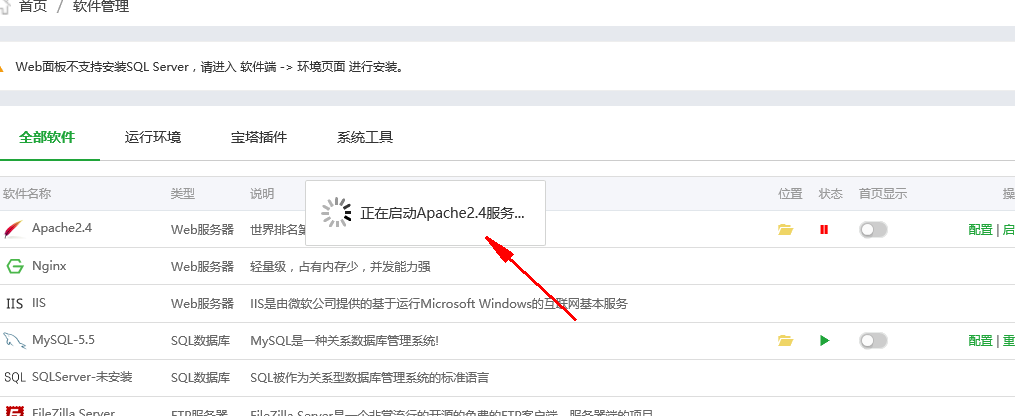Click IIS software name
Screen dimensions: 1015x416
[x=39, y=302]
